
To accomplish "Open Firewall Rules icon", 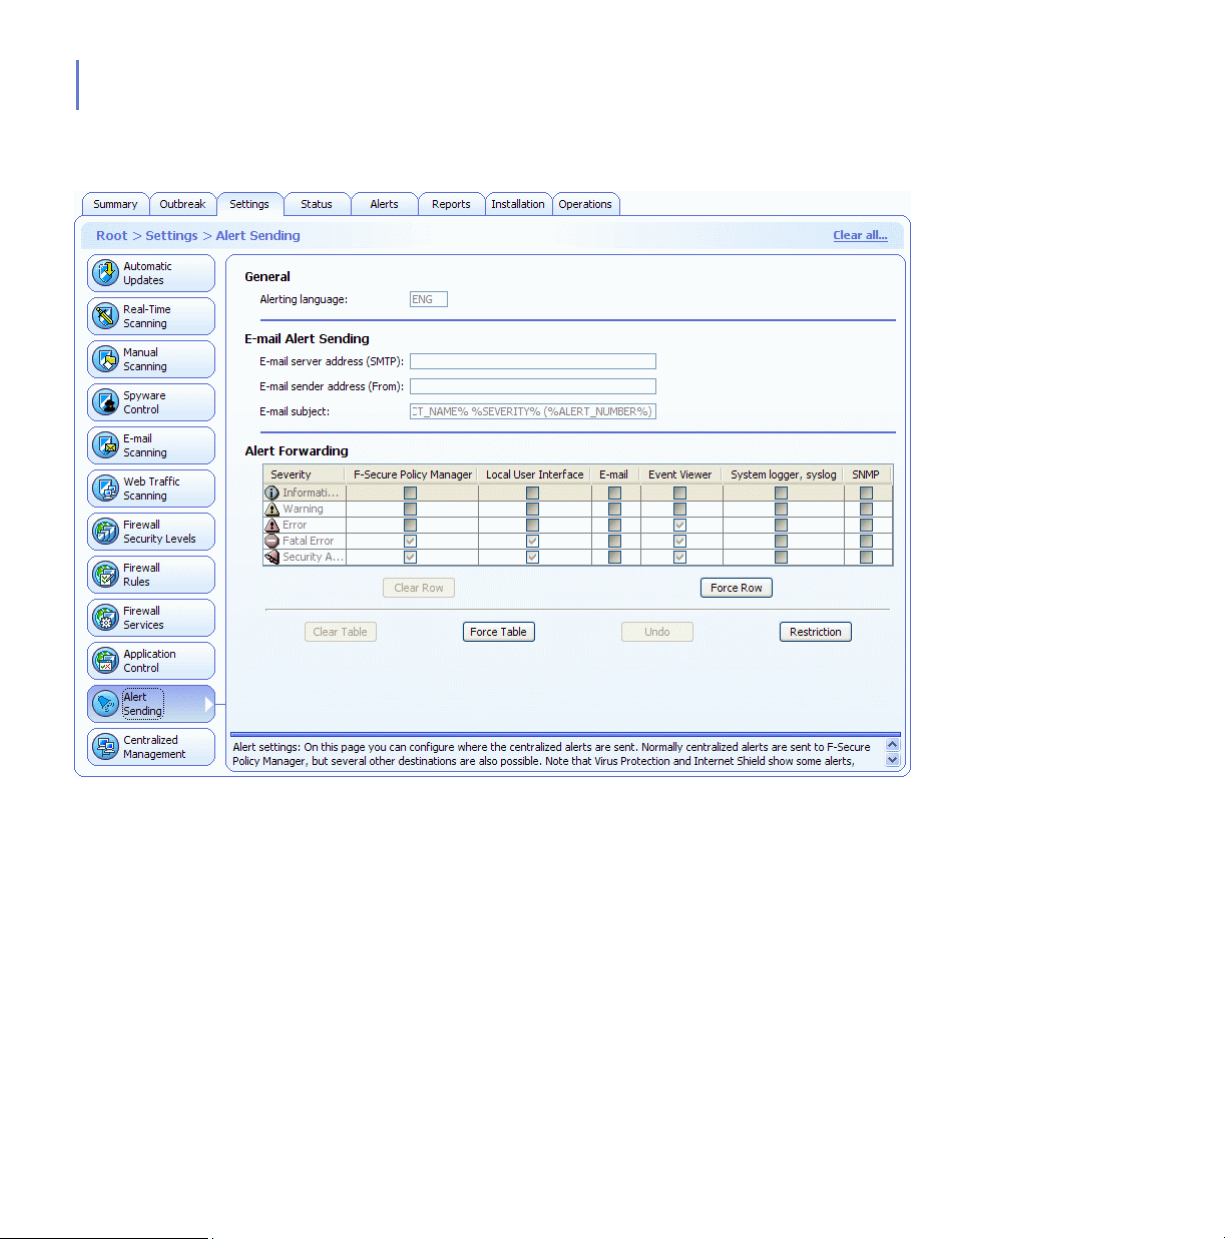I will pos(105,574).
